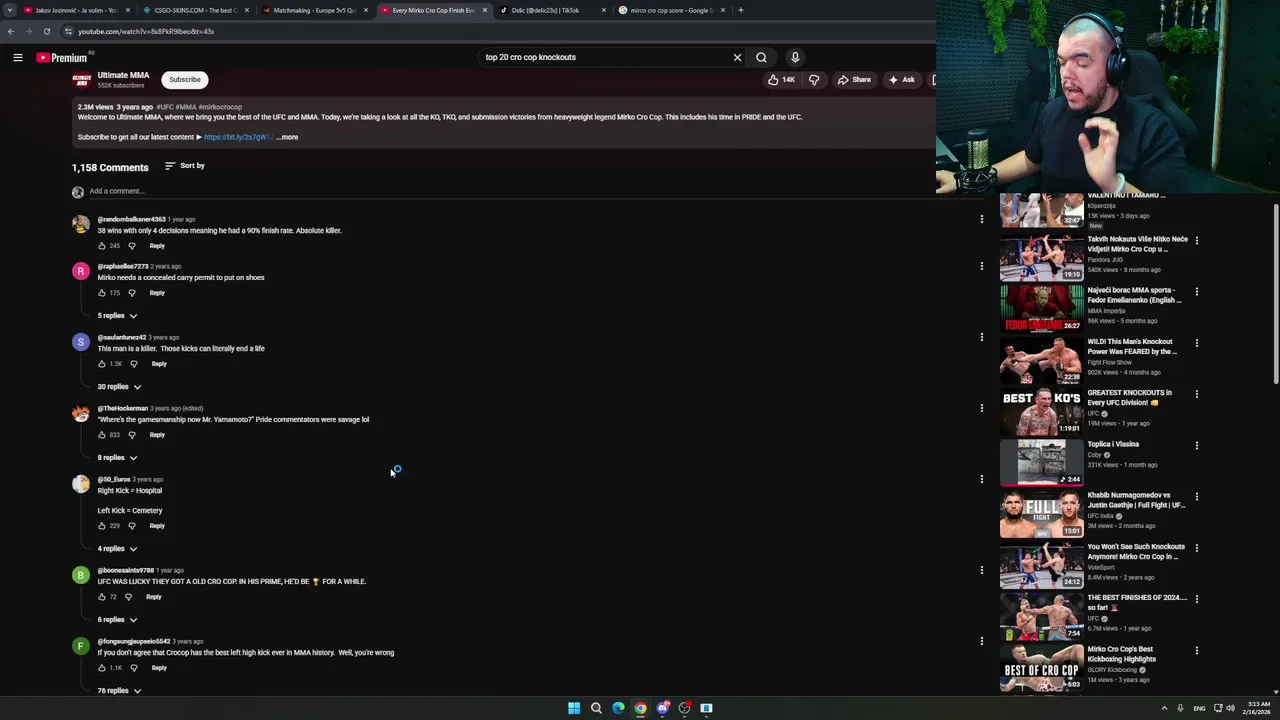Like 'This man is a killer' comment
The height and width of the screenshot is (720, 1280).
pyautogui.click(x=102, y=364)
